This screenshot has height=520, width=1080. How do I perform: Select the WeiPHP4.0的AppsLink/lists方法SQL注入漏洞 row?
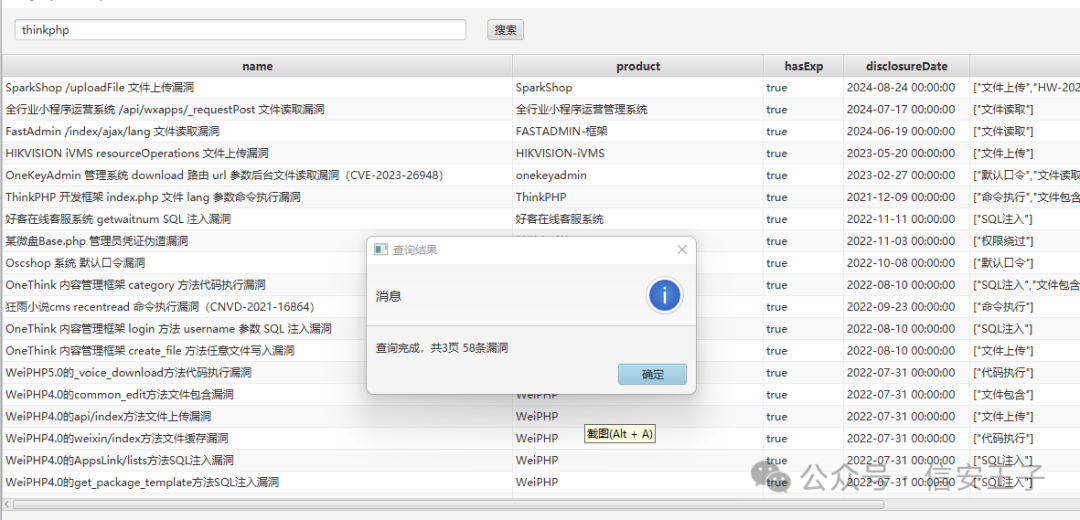click(541, 461)
